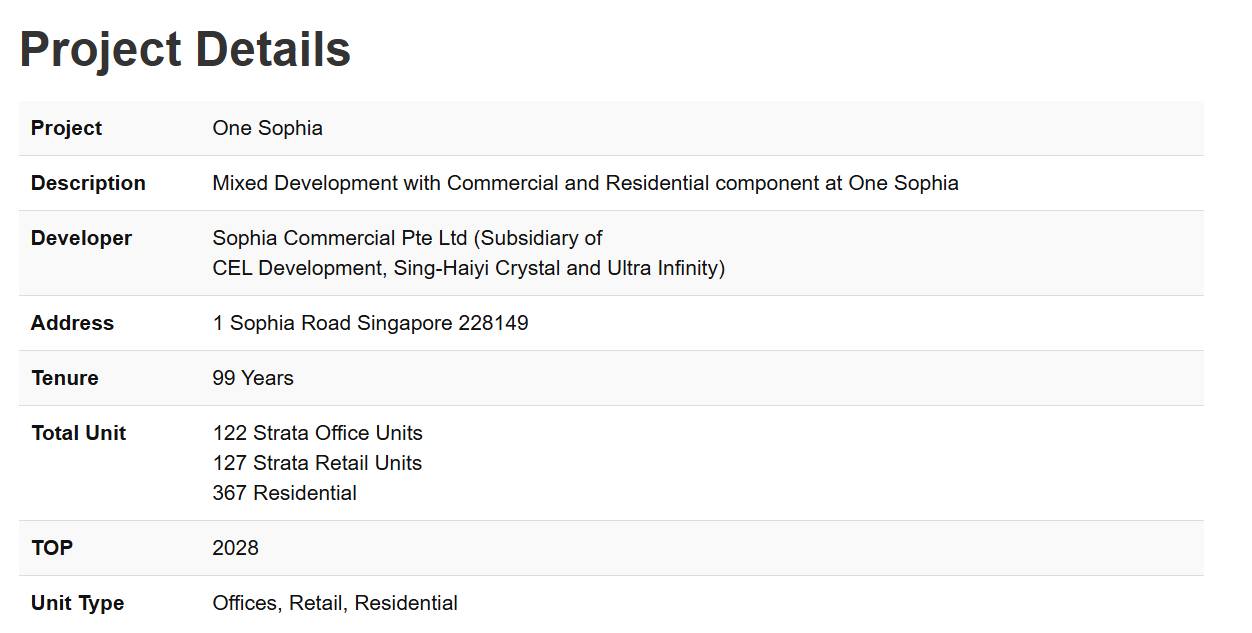Click Offices, Retail, Residential value
The height and width of the screenshot is (633, 1252).
point(335,603)
